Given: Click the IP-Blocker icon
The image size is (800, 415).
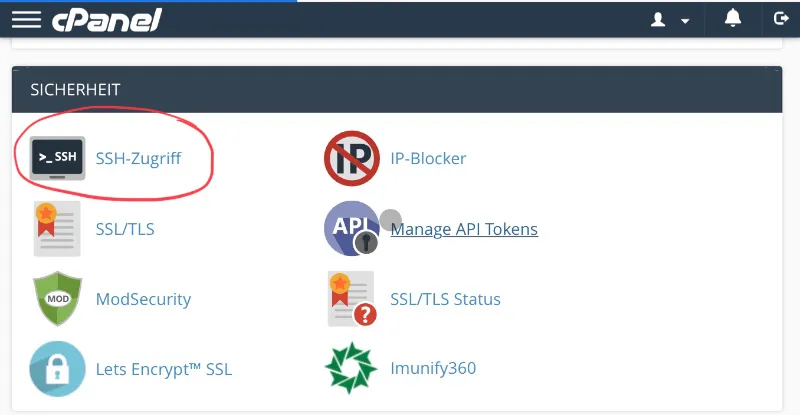Looking at the screenshot, I should [352, 158].
